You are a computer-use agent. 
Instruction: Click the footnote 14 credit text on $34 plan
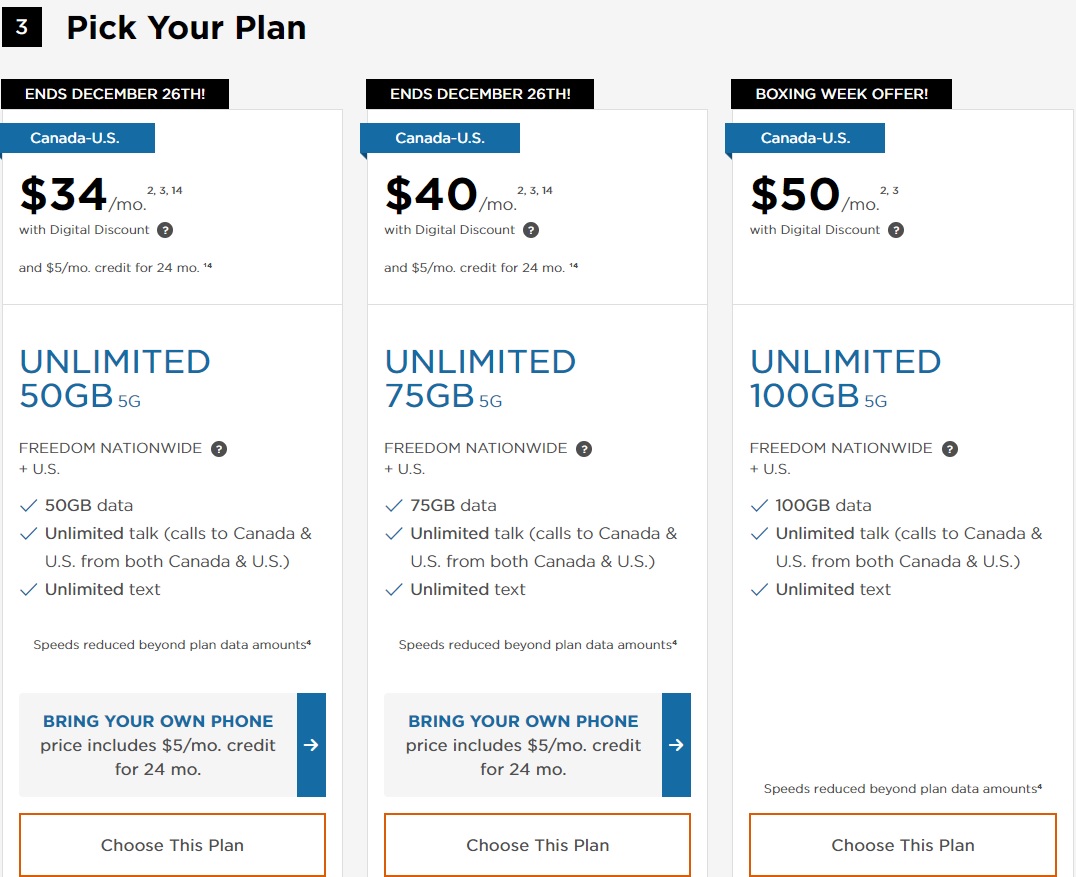[x=115, y=268]
